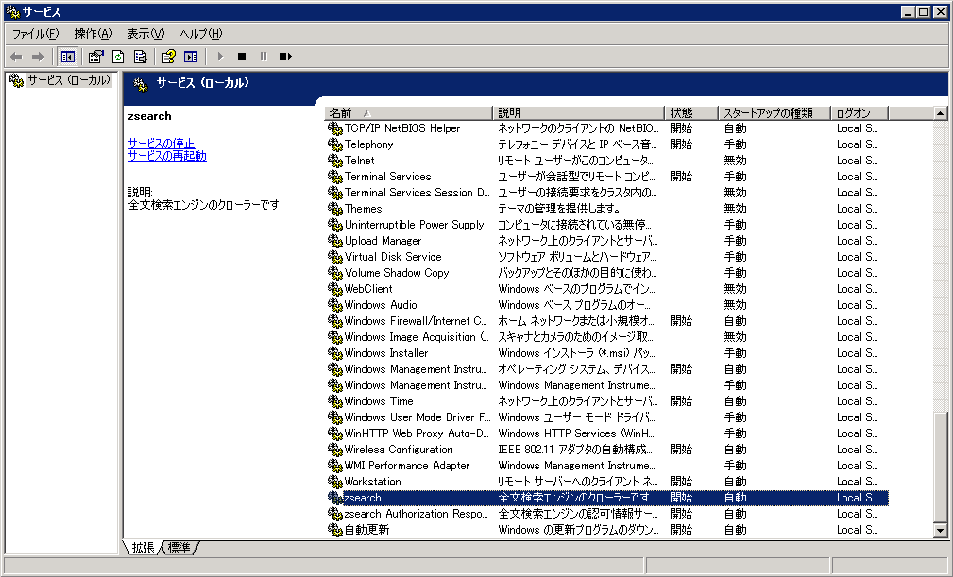Click the Restart Service icon
Image resolution: width=953 pixels, height=577 pixels.
(x=286, y=57)
